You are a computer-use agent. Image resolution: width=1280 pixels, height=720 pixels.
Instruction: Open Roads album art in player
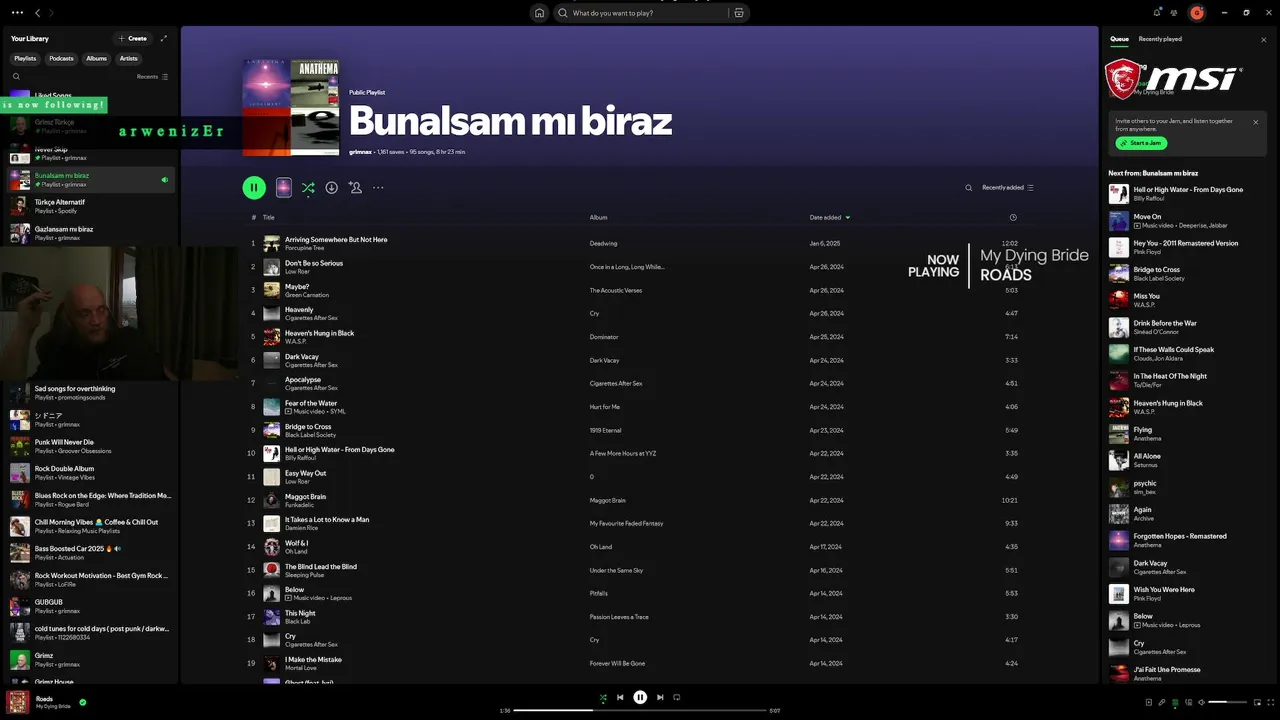click(x=17, y=702)
